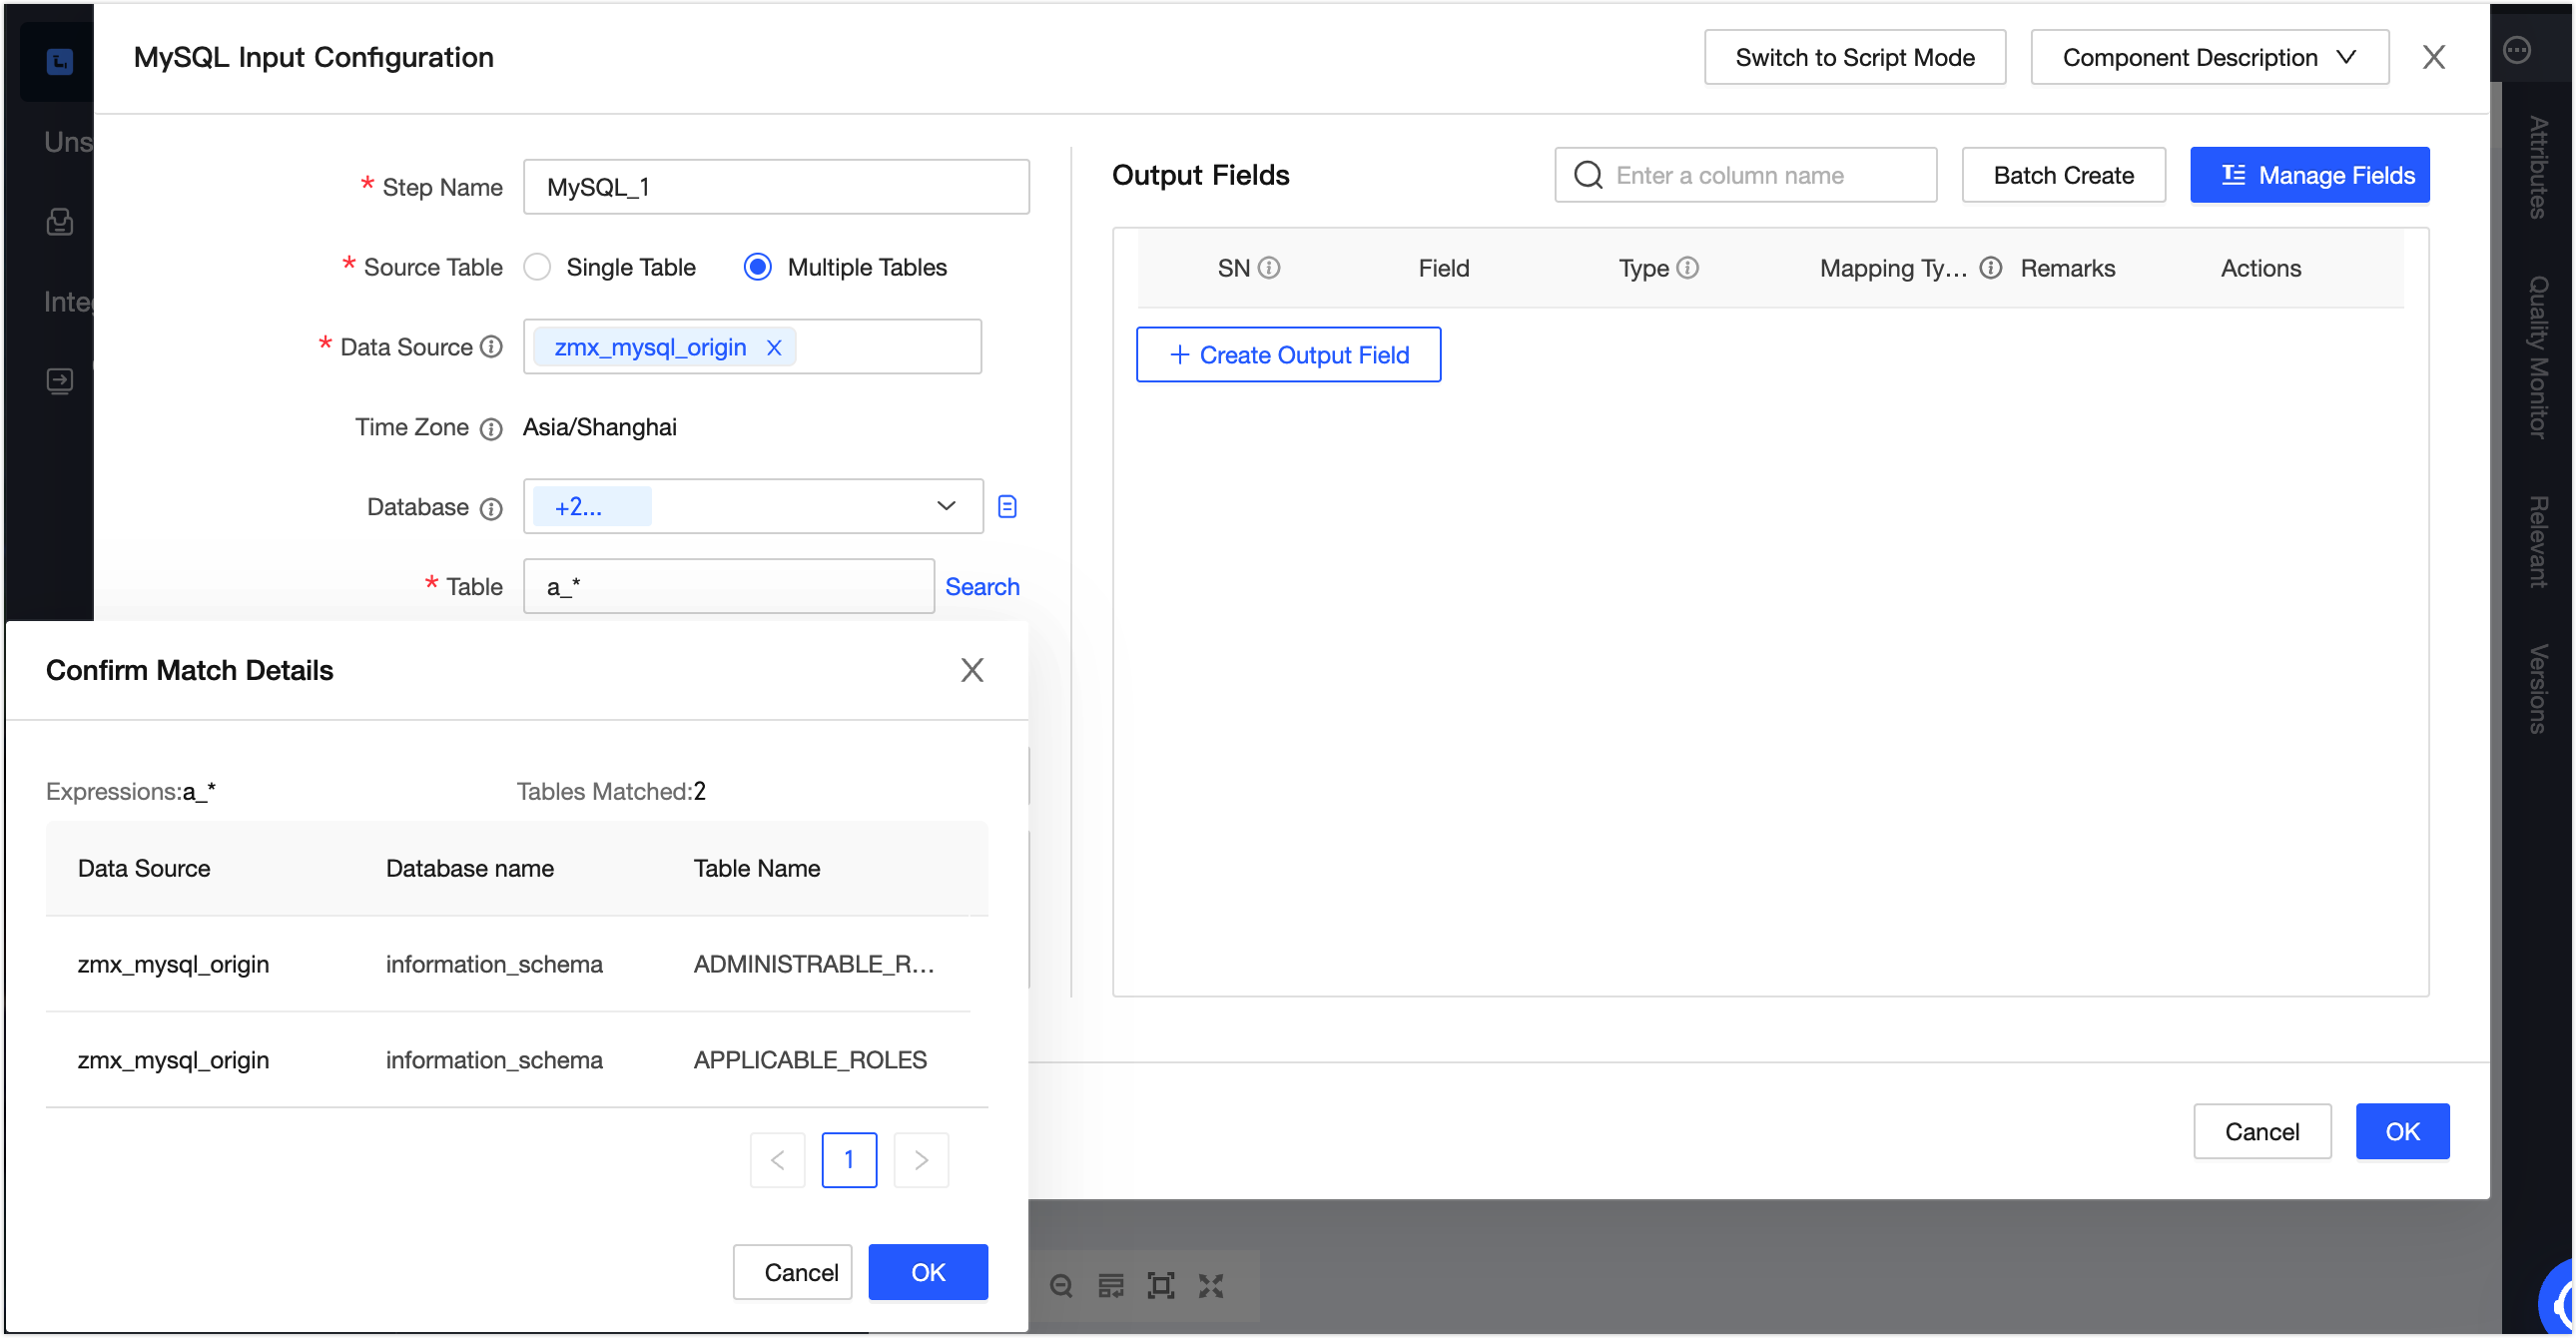Open the database list icon next to Database dropdown

pos(1007,507)
